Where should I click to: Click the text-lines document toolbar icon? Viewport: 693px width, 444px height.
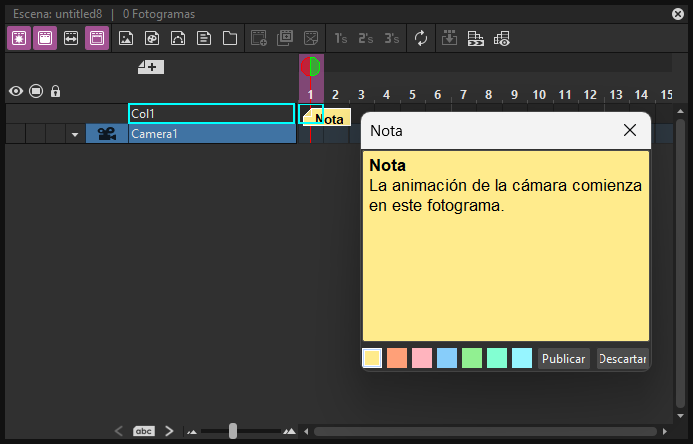pos(204,38)
